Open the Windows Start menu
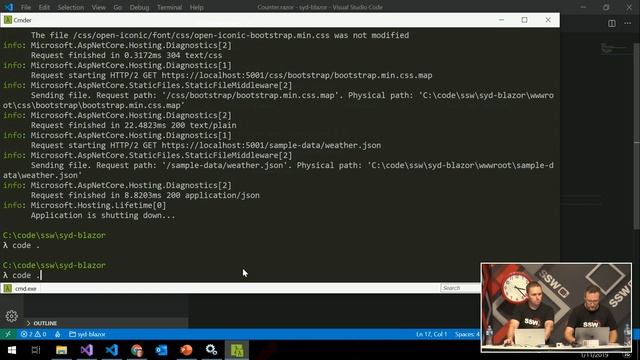The height and width of the screenshot is (360, 640). click(x=12, y=350)
